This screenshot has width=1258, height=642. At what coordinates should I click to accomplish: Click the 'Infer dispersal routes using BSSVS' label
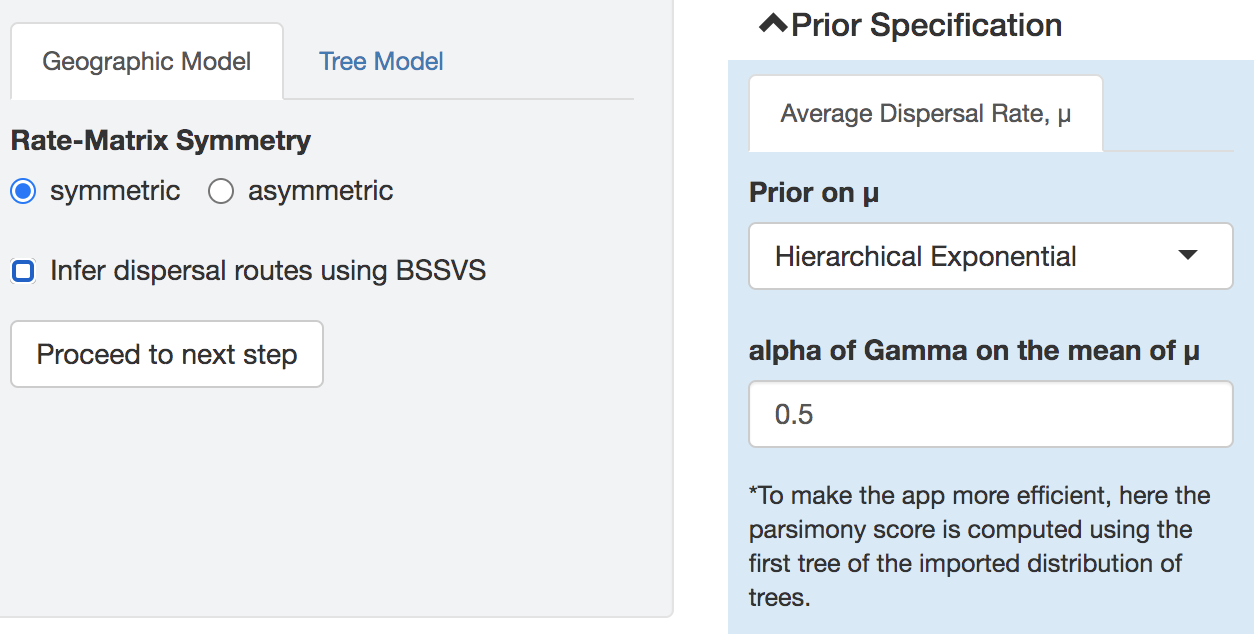click(268, 270)
